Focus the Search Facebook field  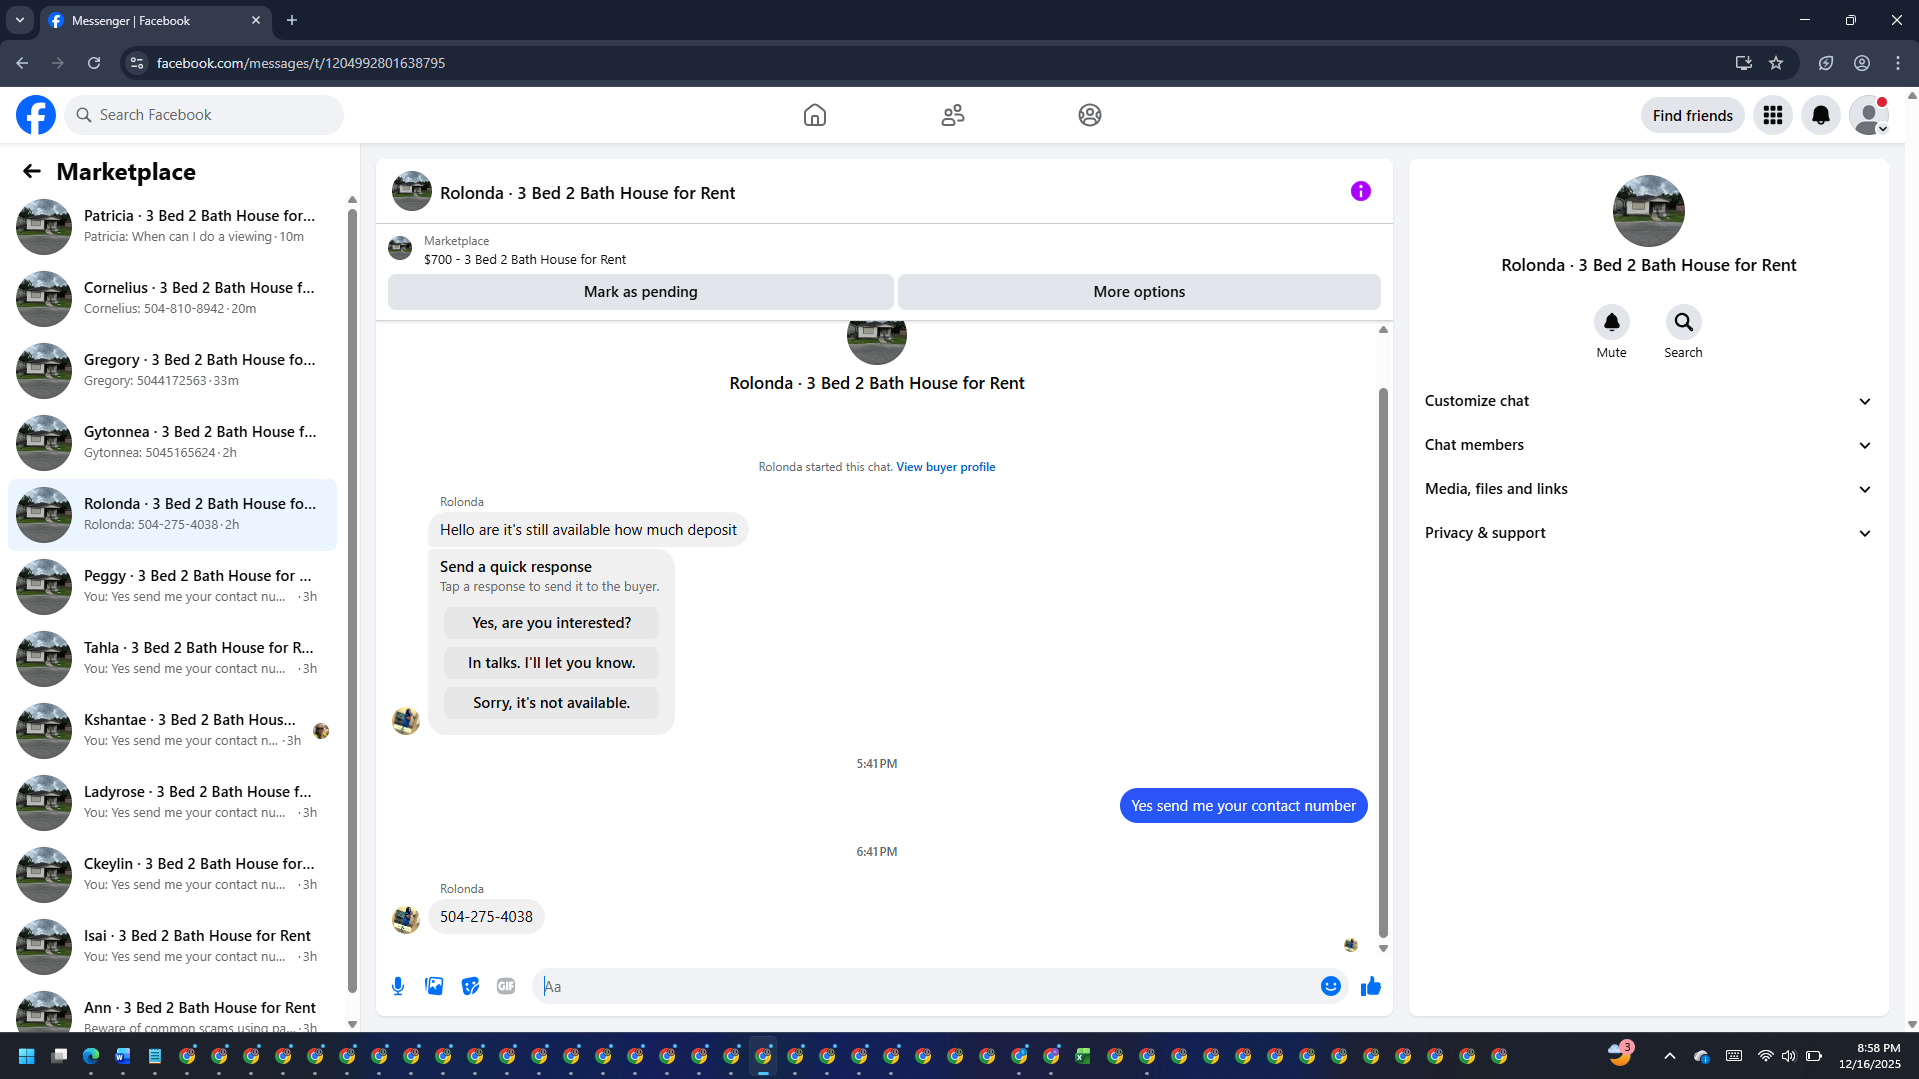click(x=204, y=115)
